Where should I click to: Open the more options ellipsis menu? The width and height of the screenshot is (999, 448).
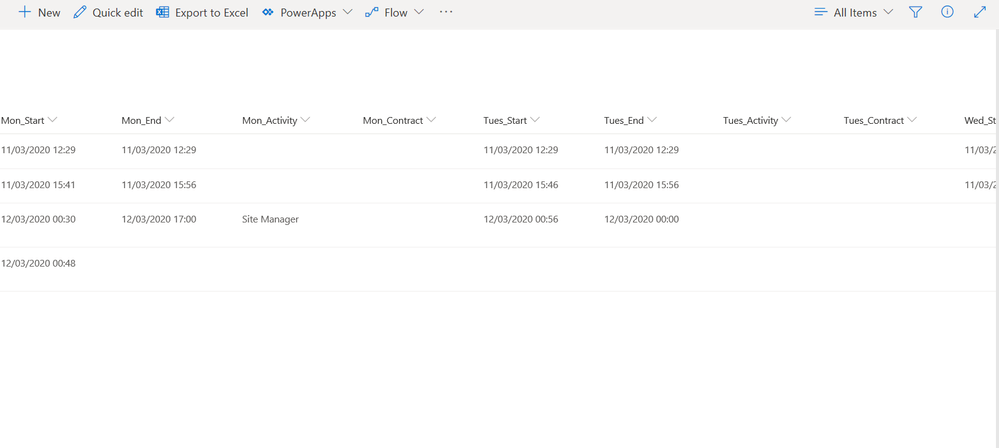446,12
